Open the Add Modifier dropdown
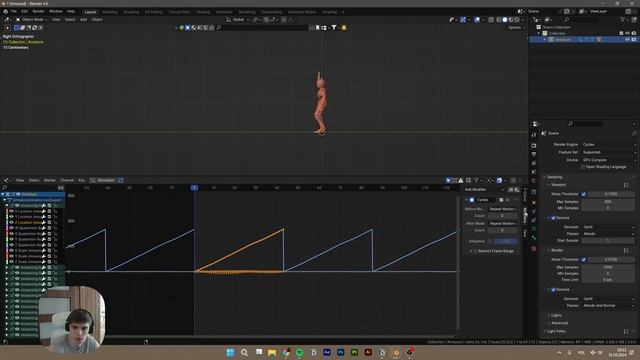 [484, 190]
